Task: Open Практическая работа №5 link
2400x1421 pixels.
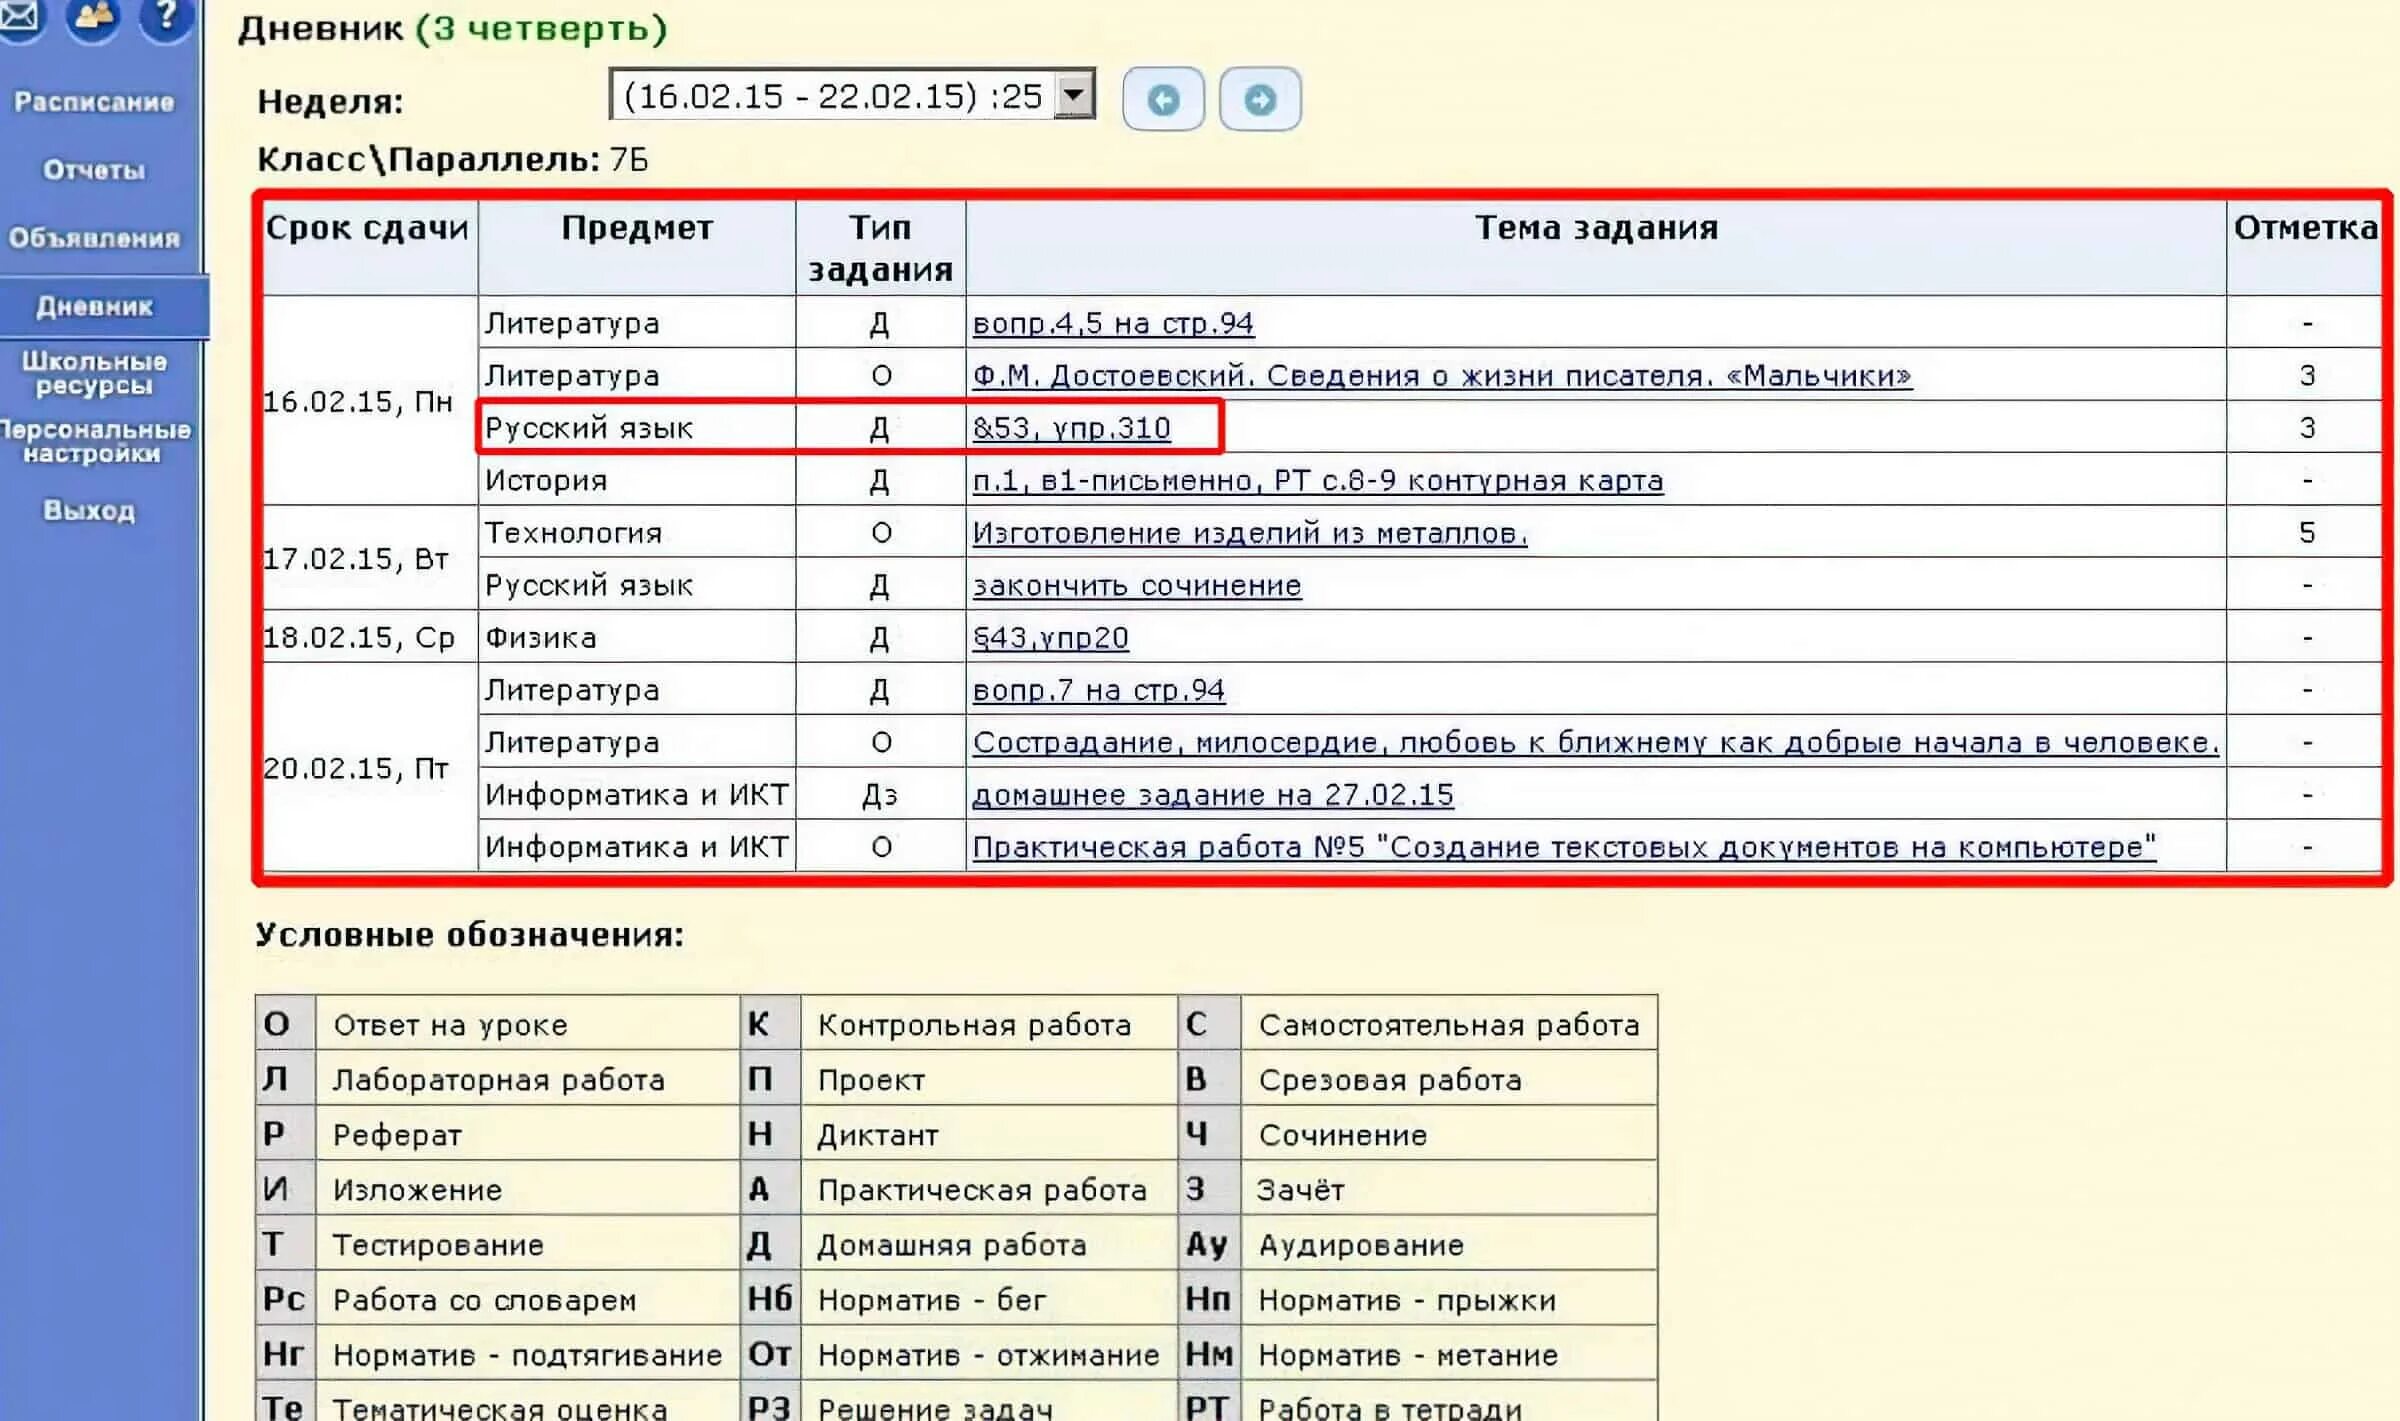Action: pos(1563,847)
